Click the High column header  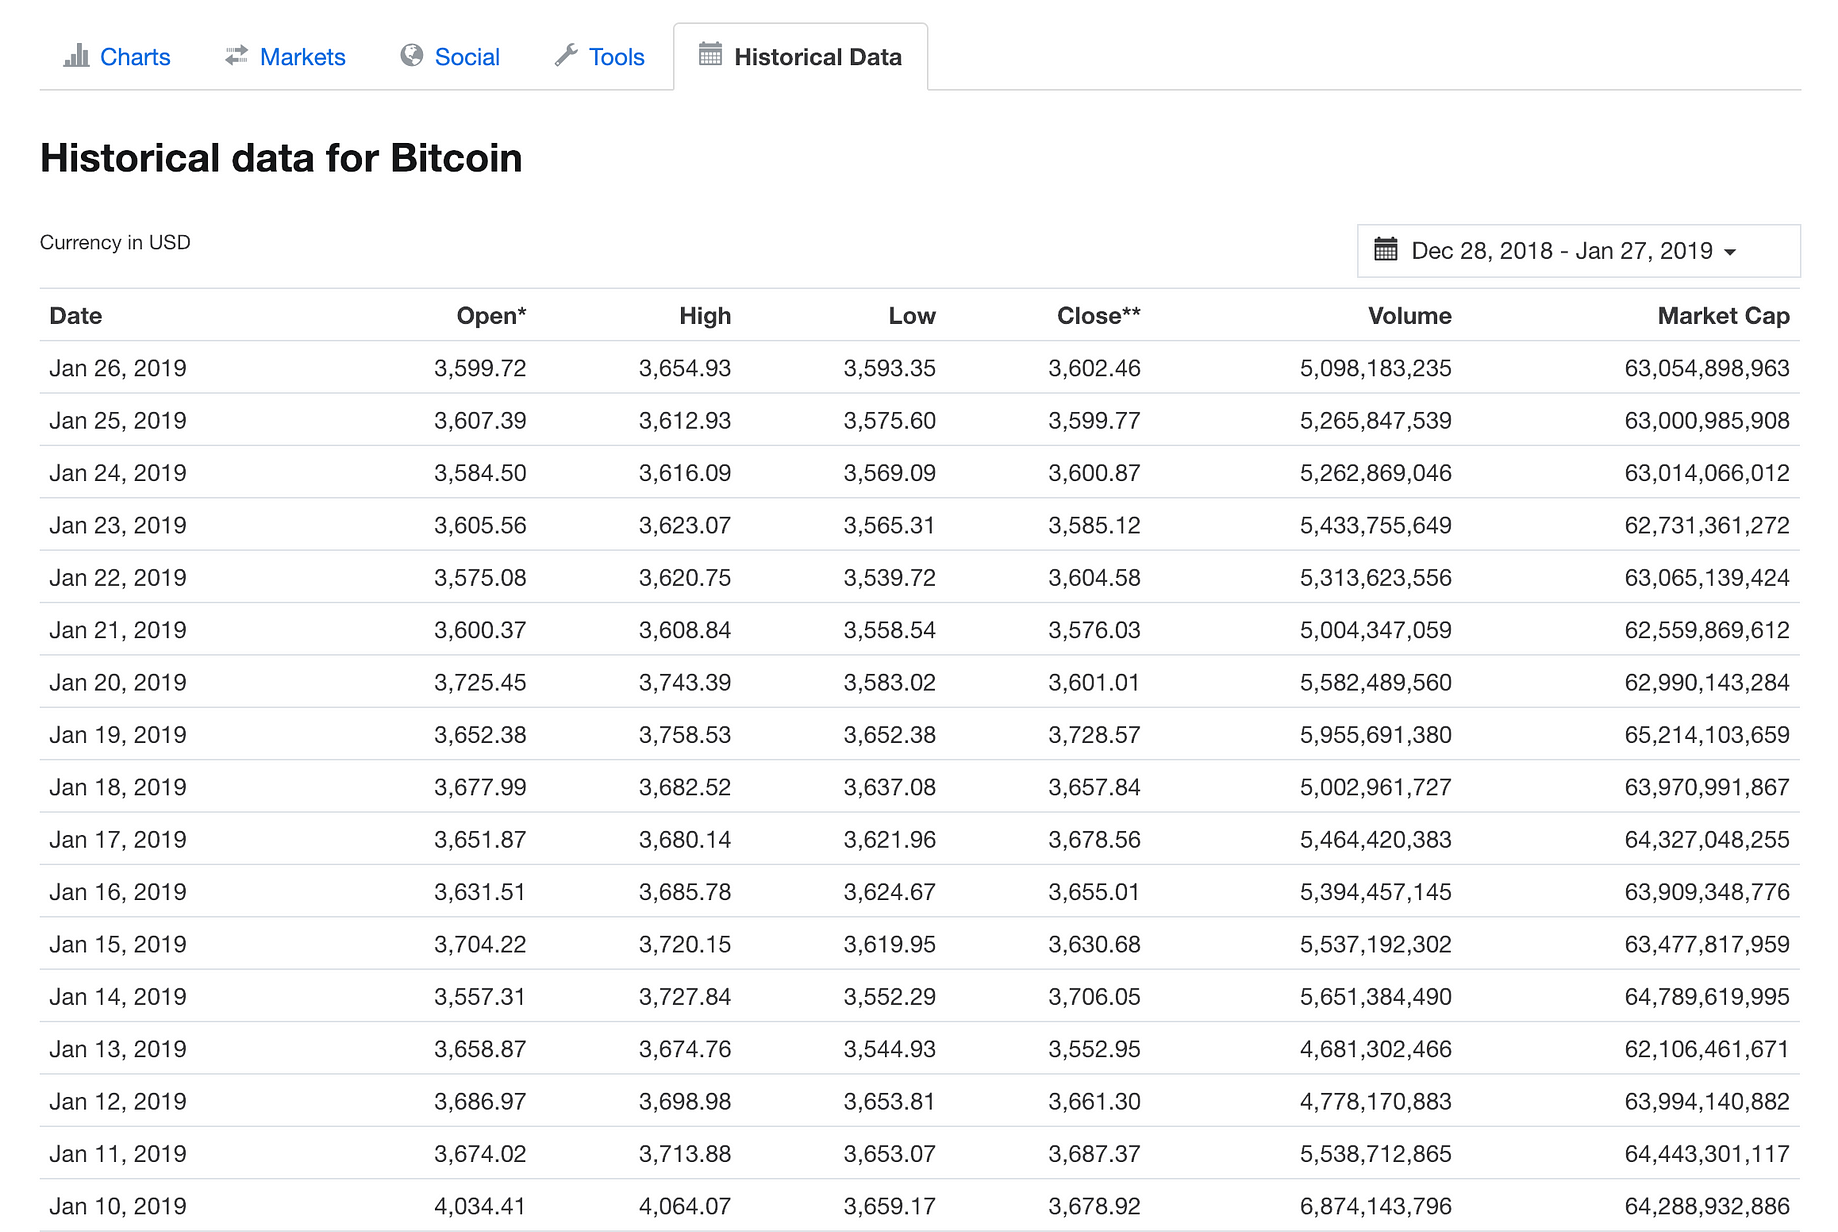pos(705,316)
